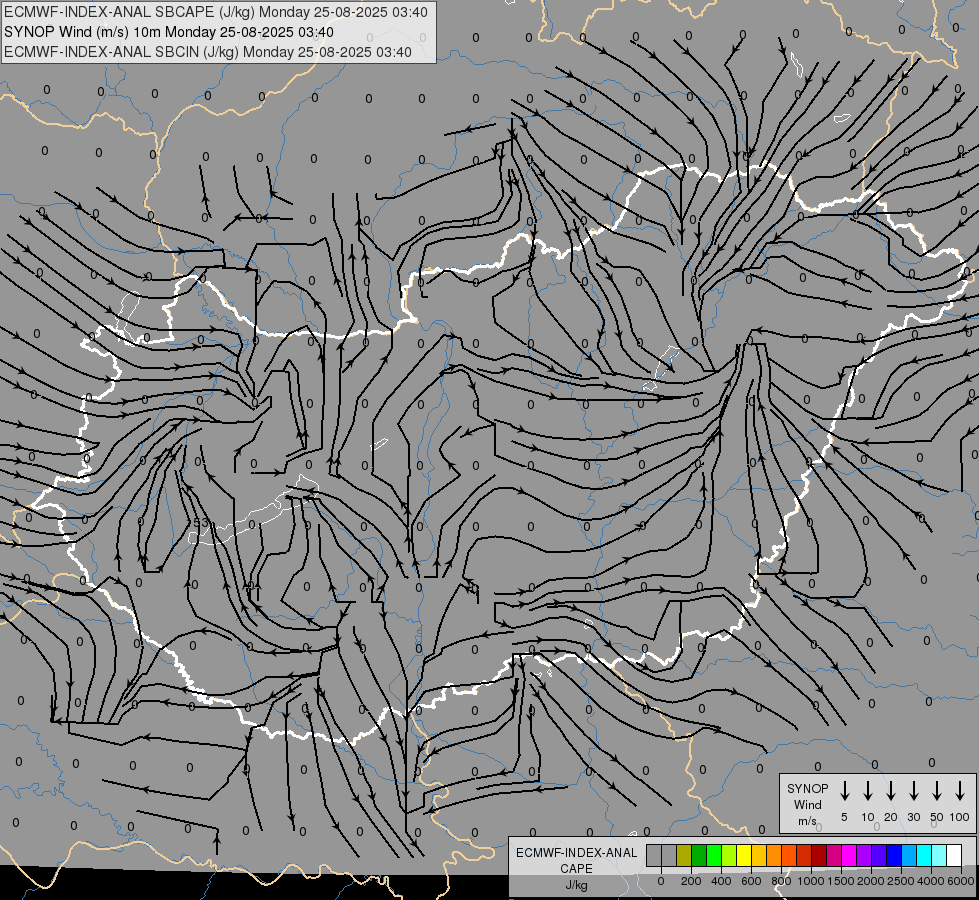Click the wind arrow above 100 m/s
The image size is (979, 900).
click(960, 790)
